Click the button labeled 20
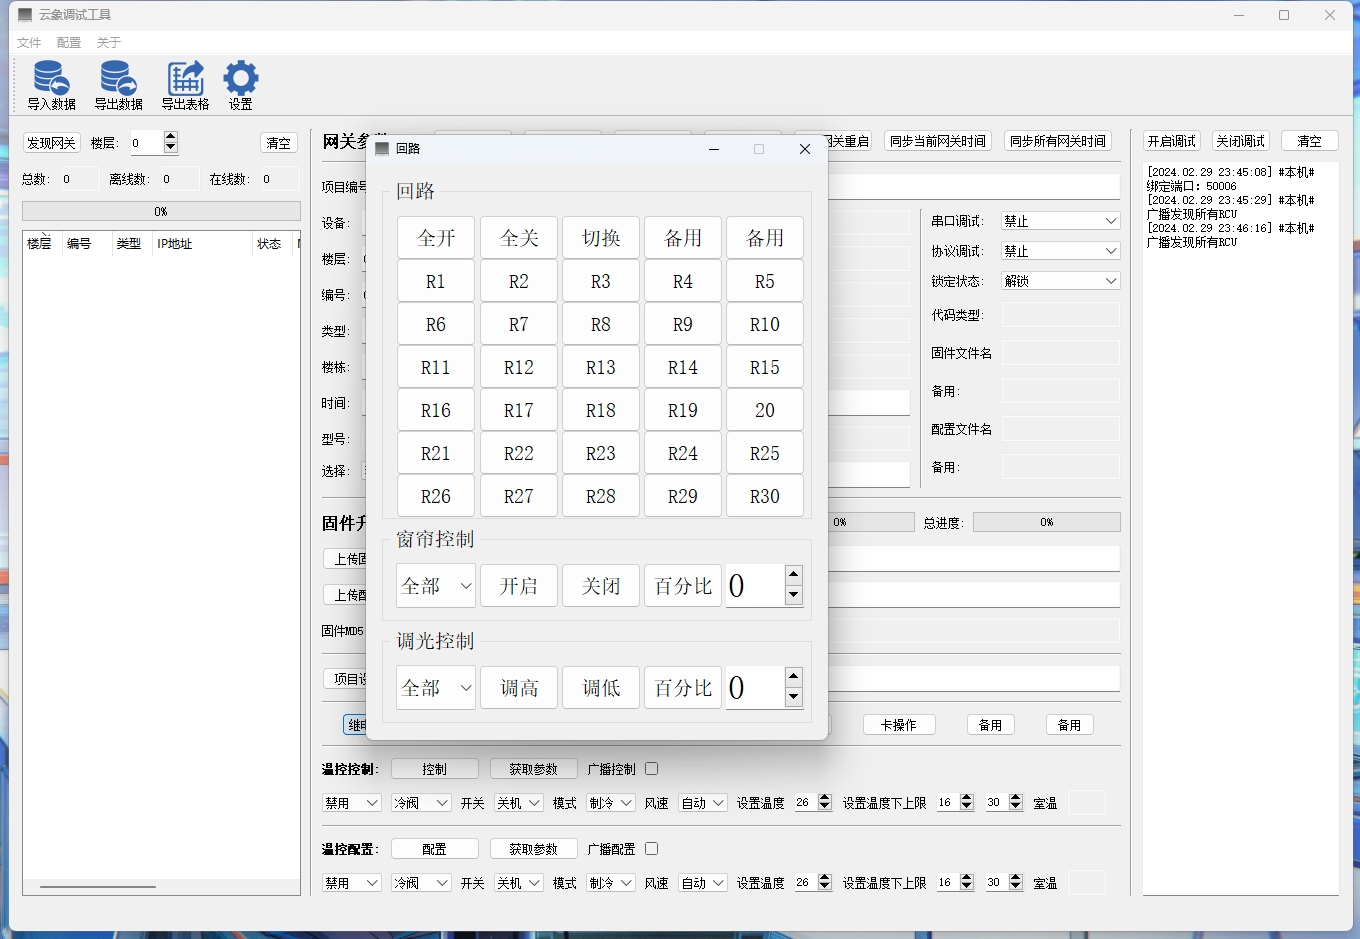1360x939 pixels. coord(765,410)
